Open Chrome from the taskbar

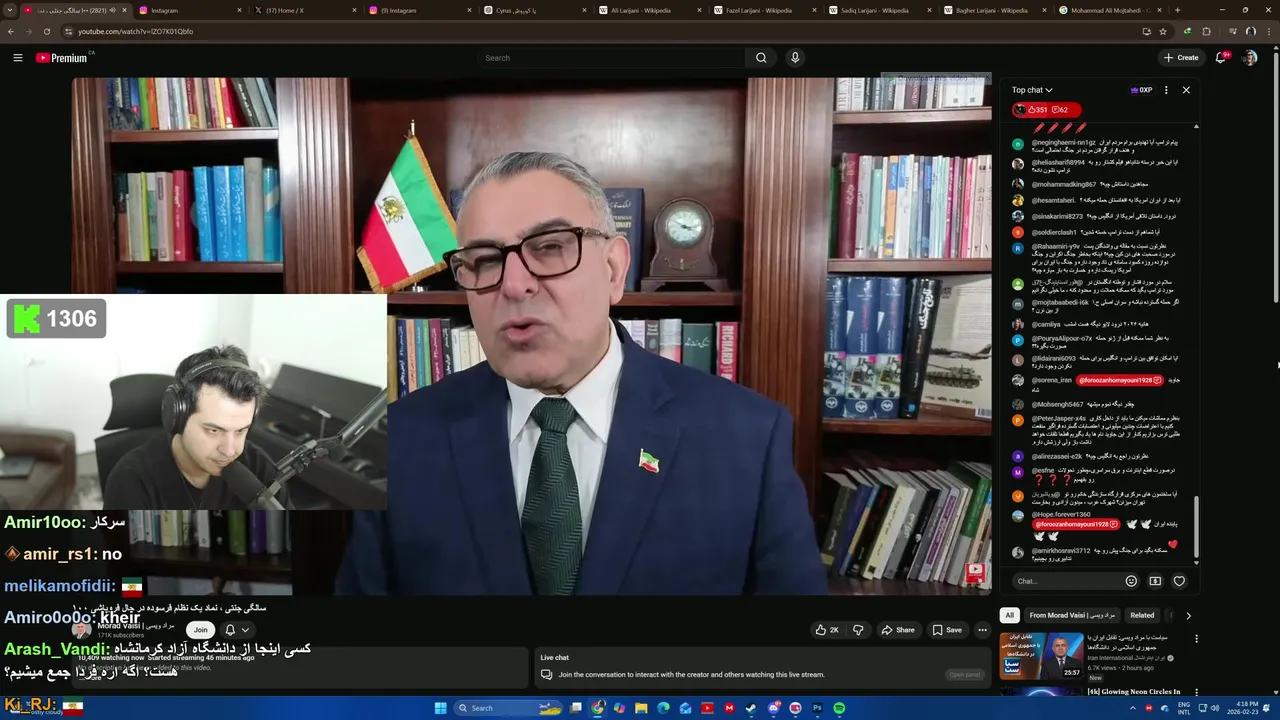tap(598, 708)
